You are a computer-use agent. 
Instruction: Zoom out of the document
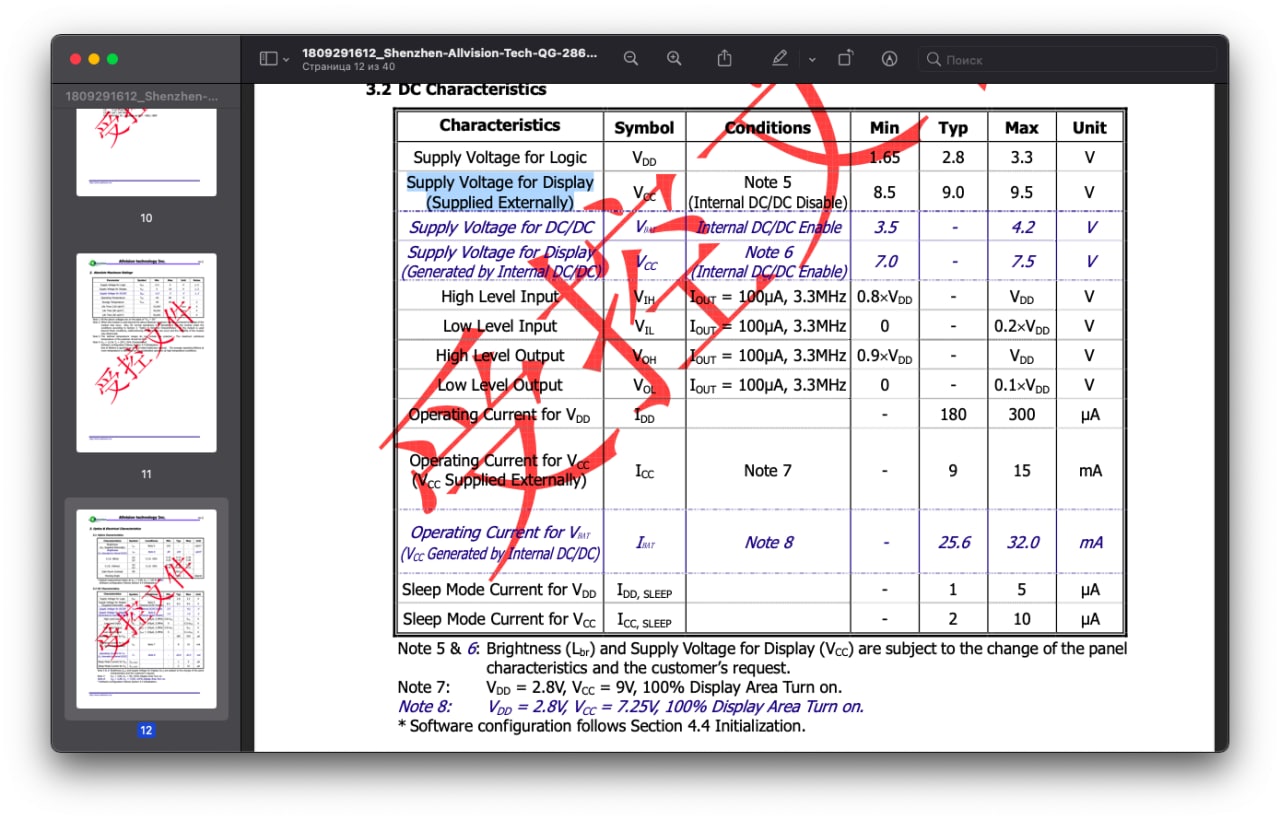(x=631, y=59)
